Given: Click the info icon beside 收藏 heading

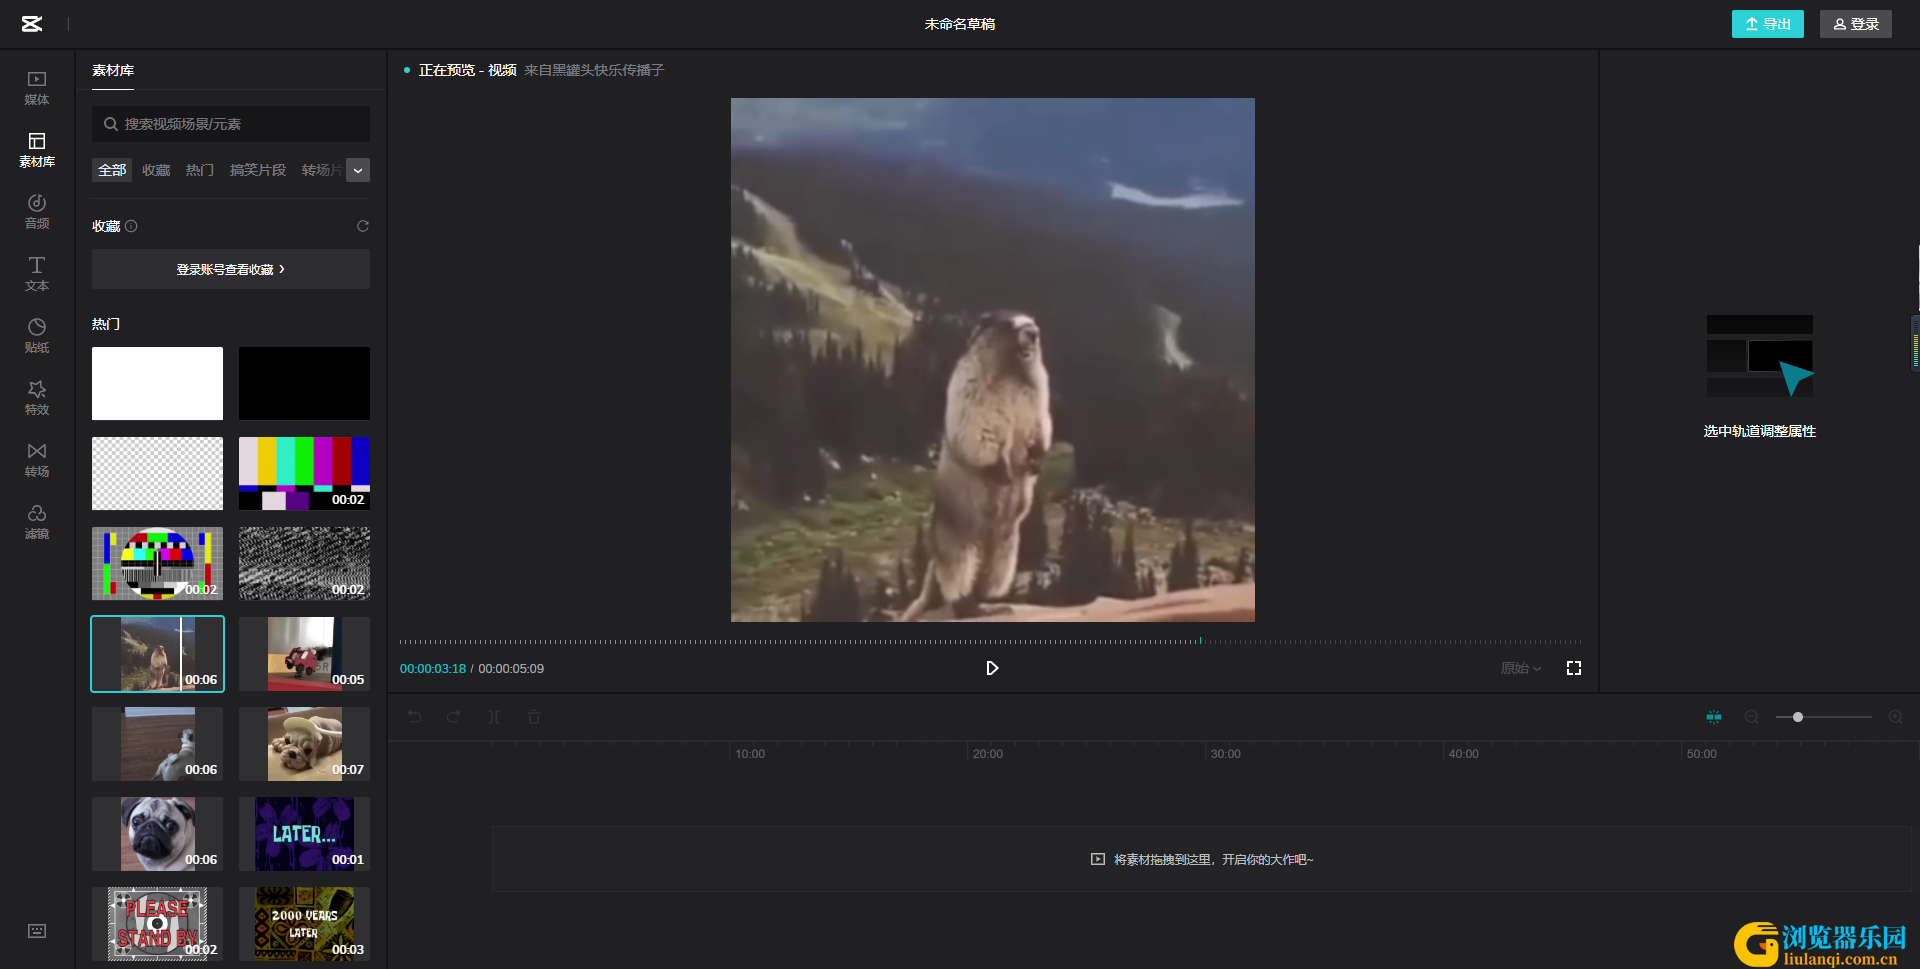Looking at the screenshot, I should (x=131, y=226).
